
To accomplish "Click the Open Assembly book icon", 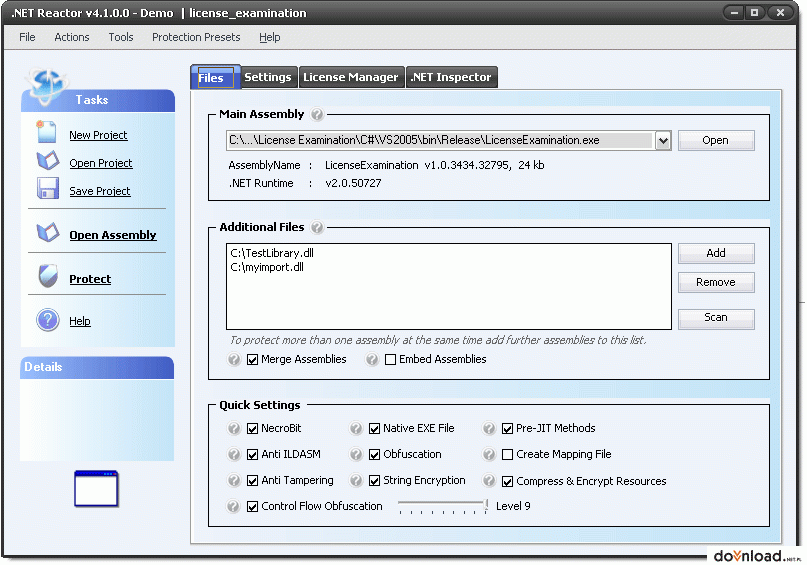I will pos(48,233).
